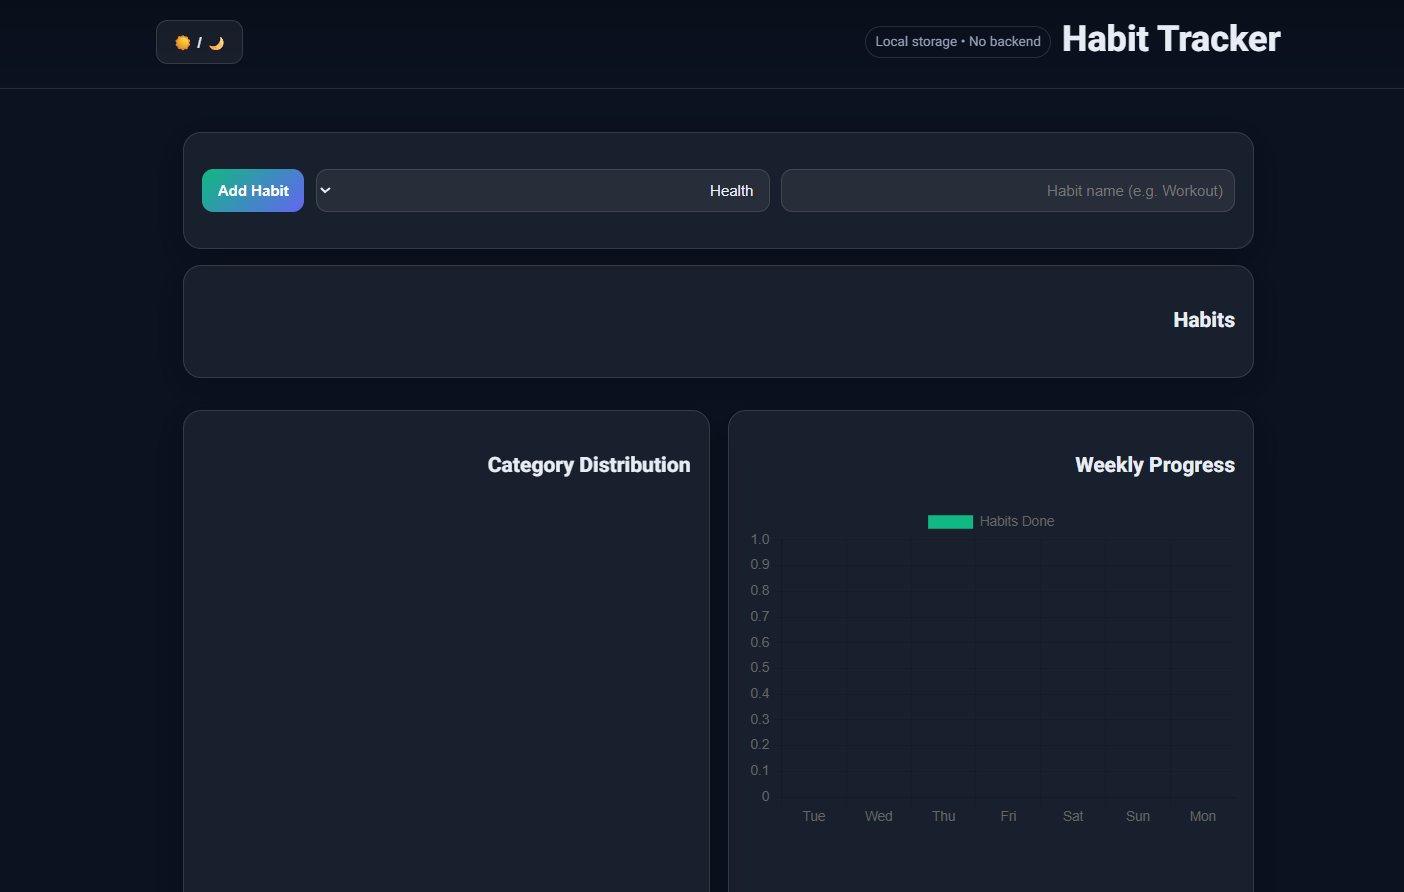
Task: Click the slash separator in the theme control
Action: [199, 42]
